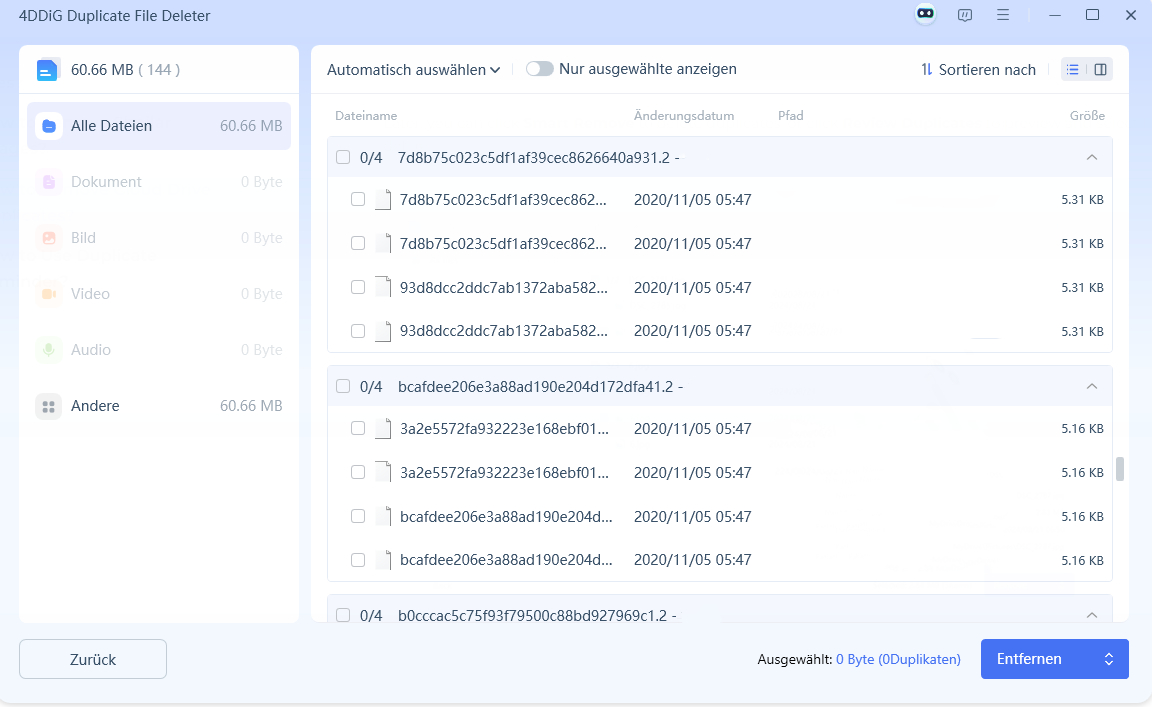The height and width of the screenshot is (707, 1152).
Task: Check the bcafdee206e3a88ad190e204d172dfa41.2 group checkbox
Action: tap(343, 386)
